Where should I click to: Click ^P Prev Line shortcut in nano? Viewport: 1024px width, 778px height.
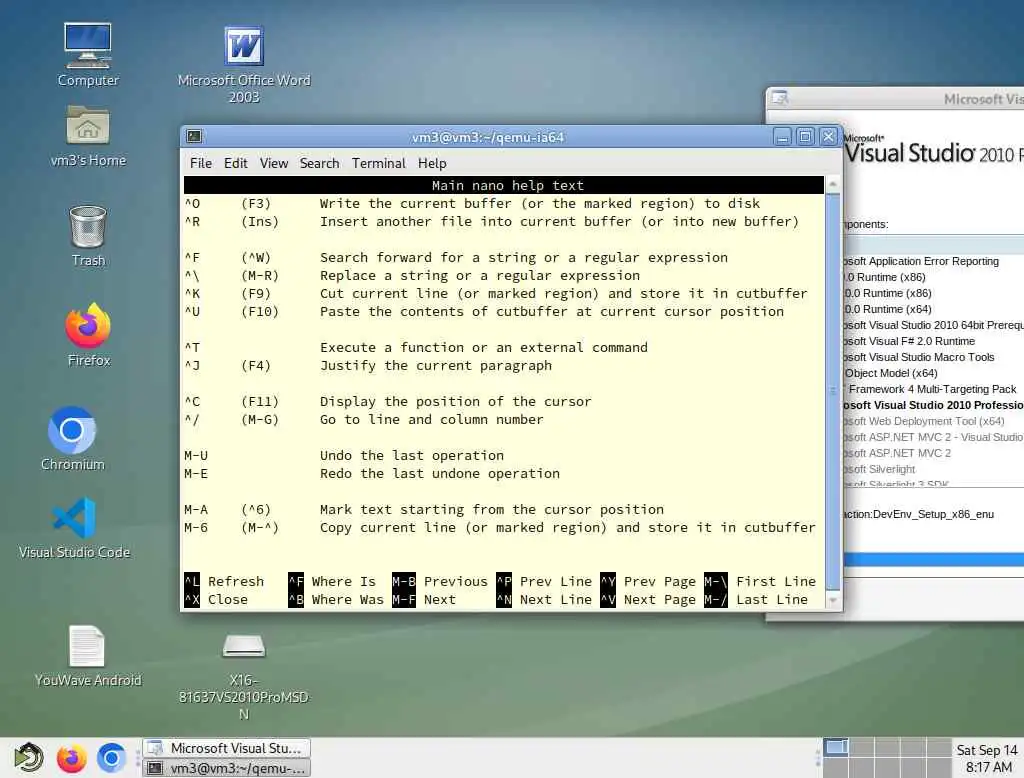[544, 581]
